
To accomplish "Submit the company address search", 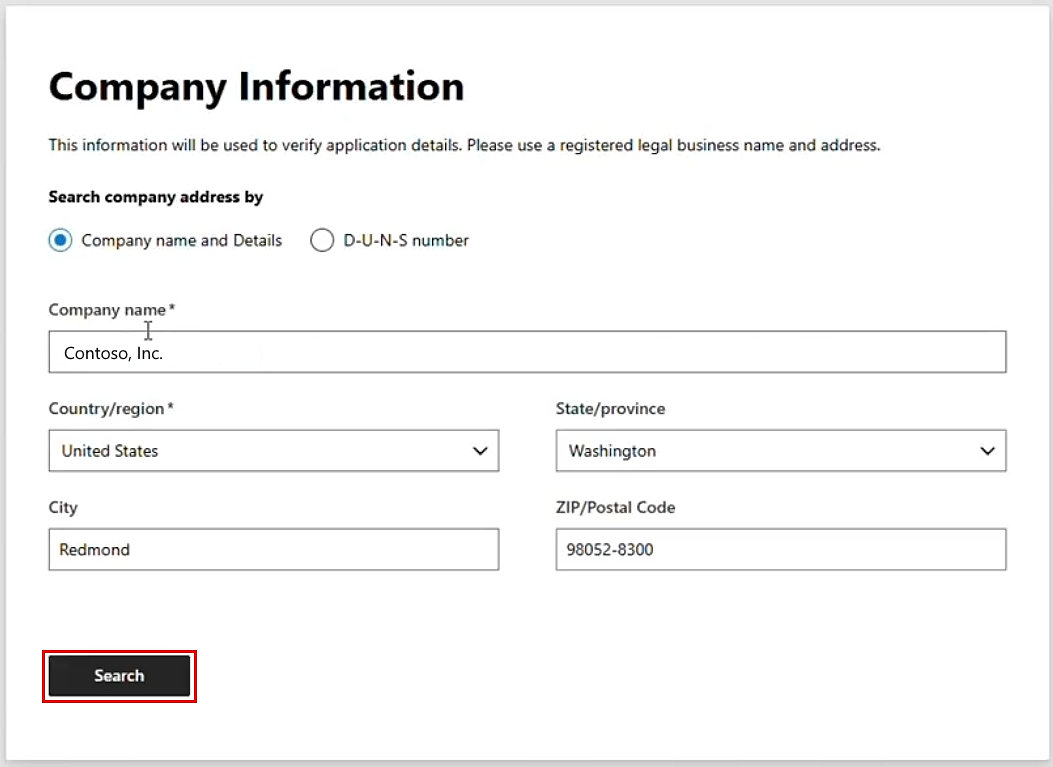I will tap(118, 676).
